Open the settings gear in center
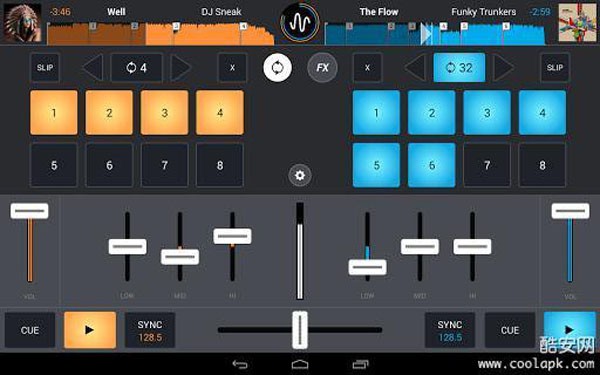 (x=300, y=175)
